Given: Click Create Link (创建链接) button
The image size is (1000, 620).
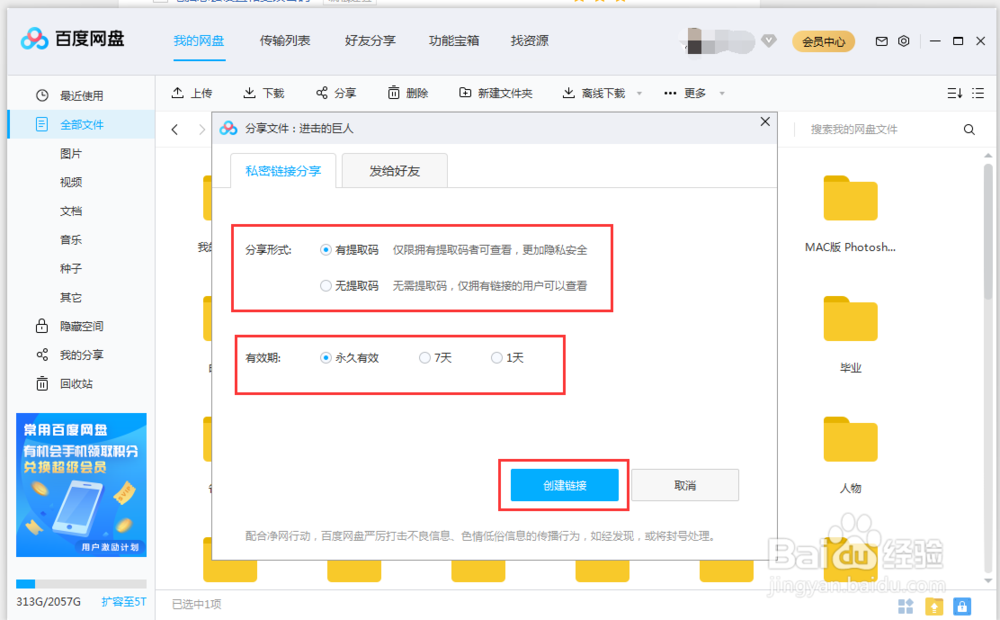Looking at the screenshot, I should click(564, 485).
